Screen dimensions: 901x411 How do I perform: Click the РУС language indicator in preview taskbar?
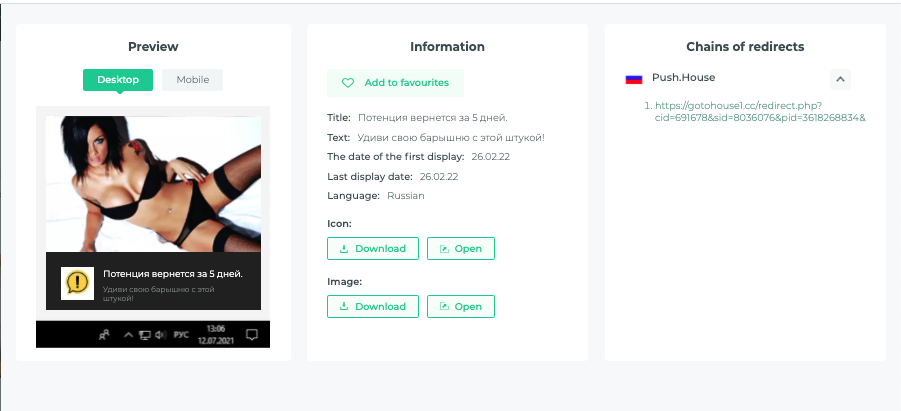pos(181,335)
